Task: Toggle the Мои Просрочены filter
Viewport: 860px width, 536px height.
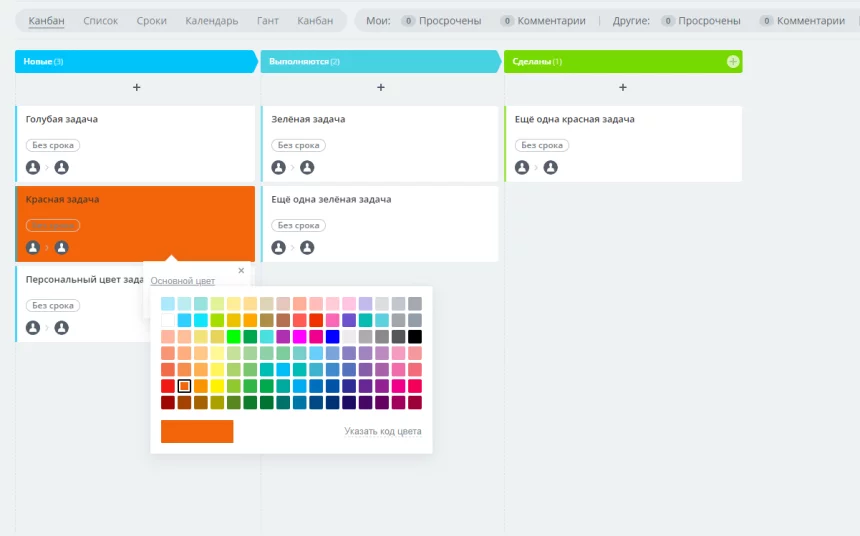Action: pyautogui.click(x=441, y=21)
